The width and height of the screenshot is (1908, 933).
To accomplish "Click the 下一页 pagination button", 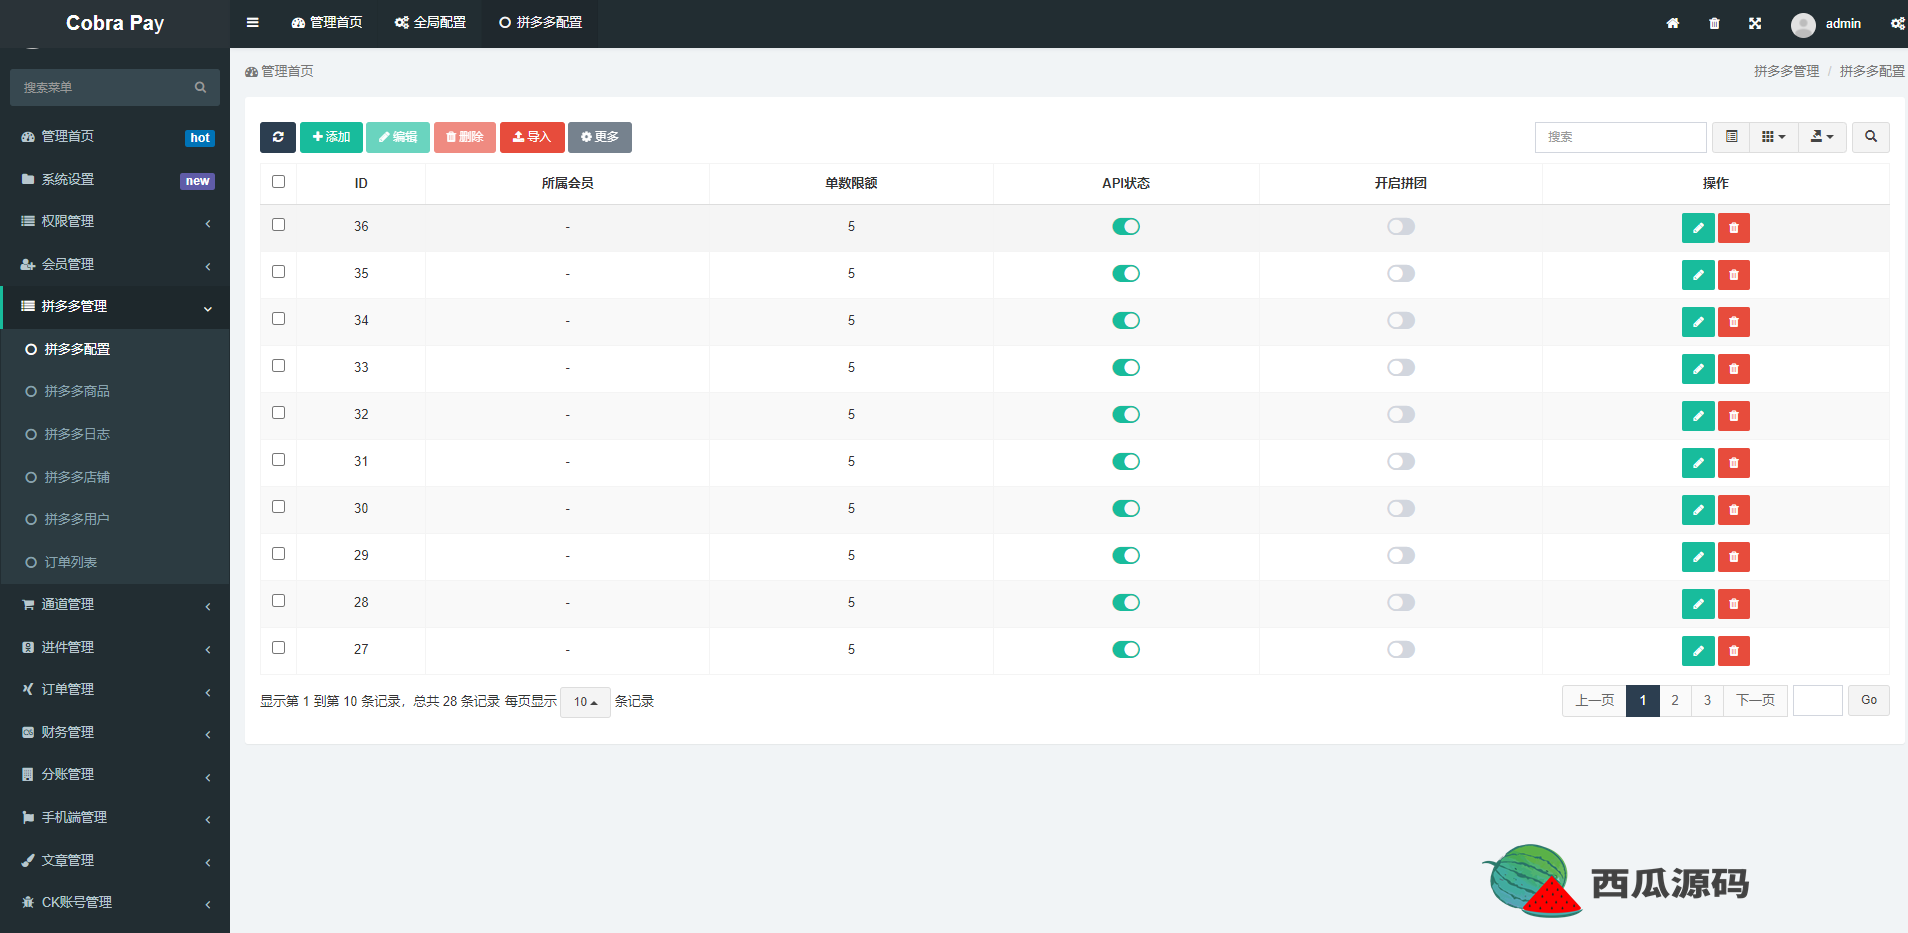I will (x=1756, y=701).
